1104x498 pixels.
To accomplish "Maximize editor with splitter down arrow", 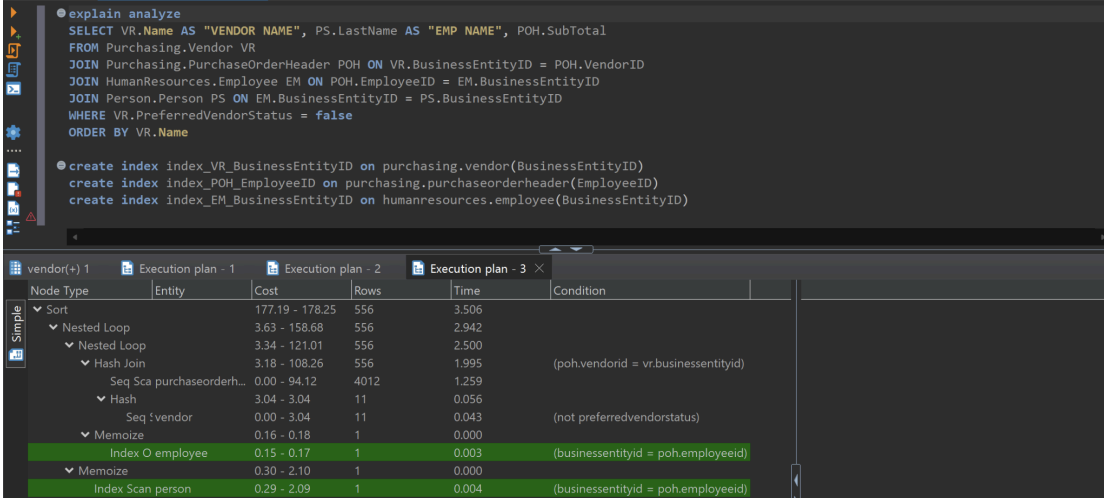I will point(576,249).
